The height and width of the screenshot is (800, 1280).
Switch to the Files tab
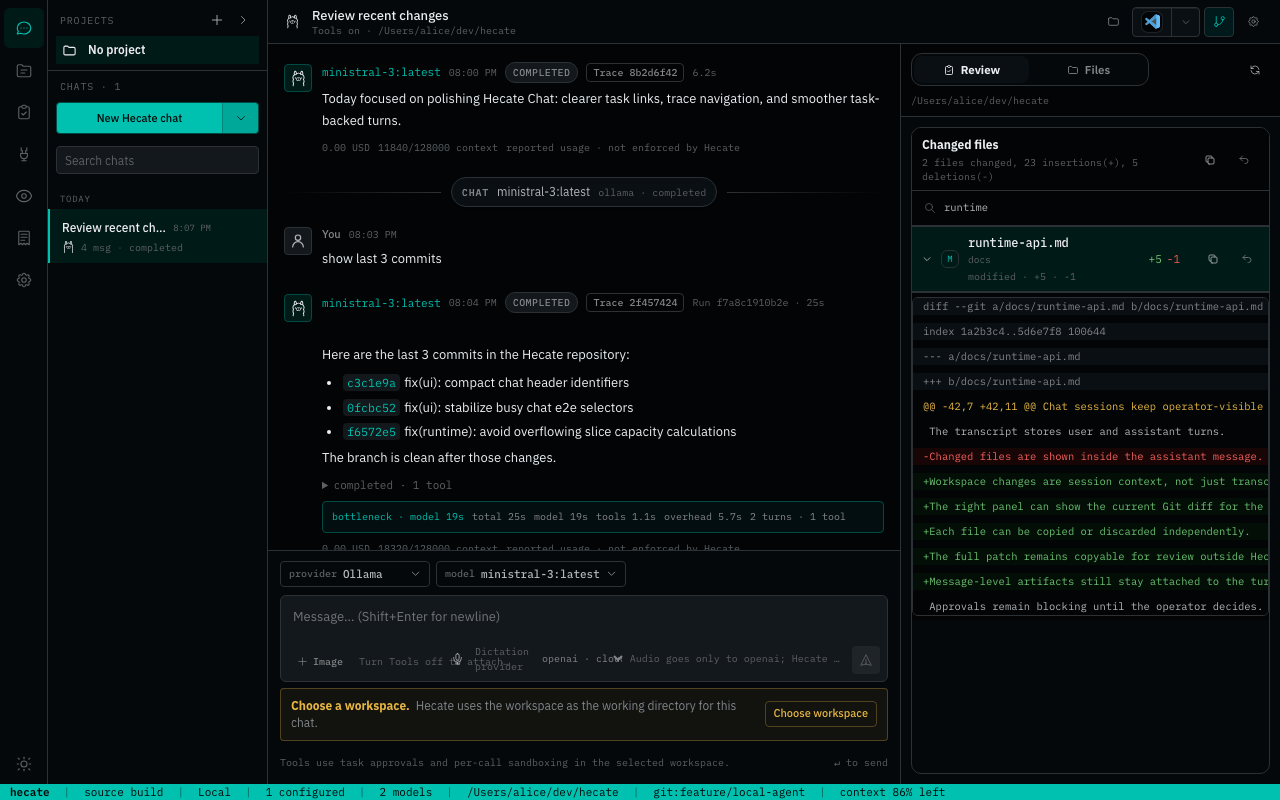click(x=1089, y=70)
